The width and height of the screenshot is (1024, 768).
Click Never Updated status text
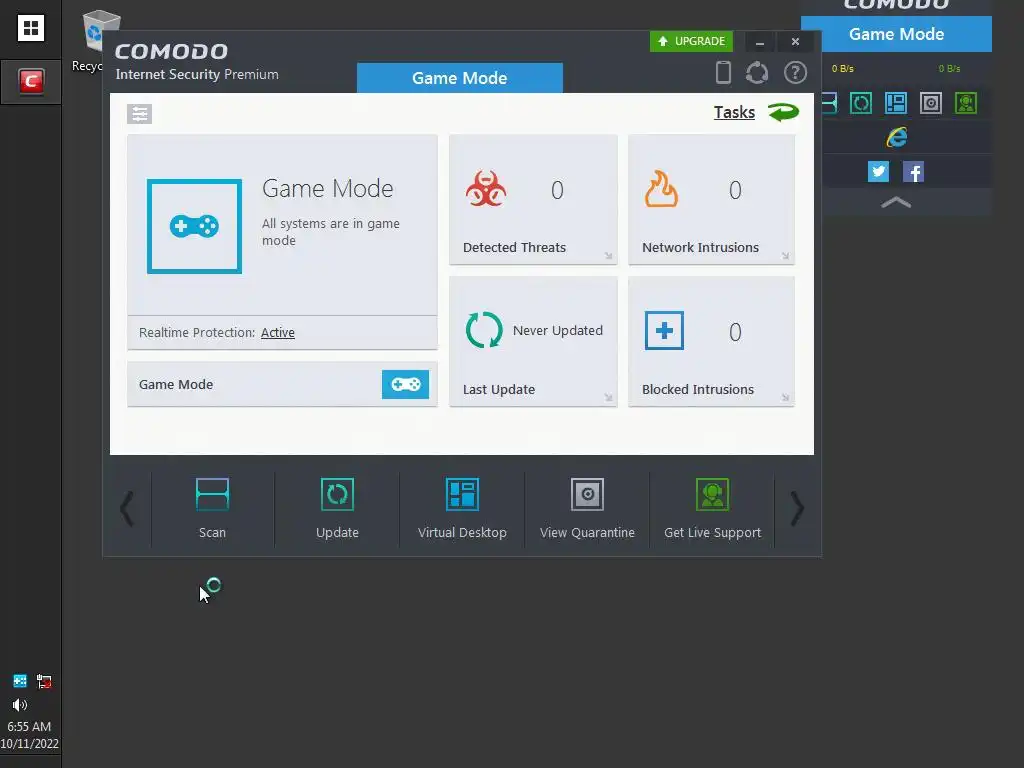558,330
